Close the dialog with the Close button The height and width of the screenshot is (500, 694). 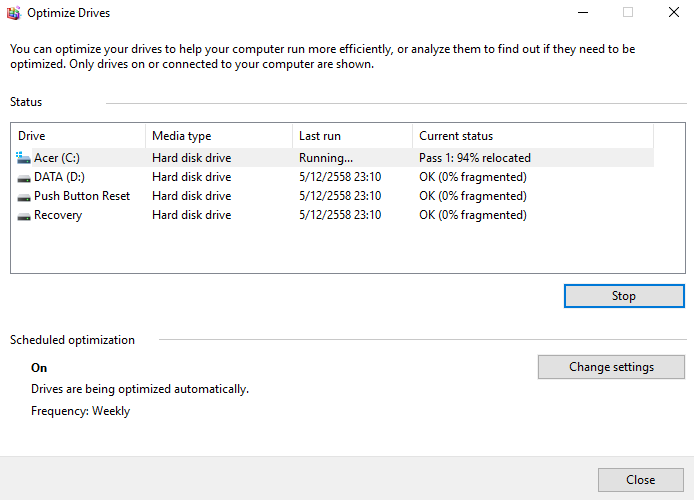click(x=640, y=480)
